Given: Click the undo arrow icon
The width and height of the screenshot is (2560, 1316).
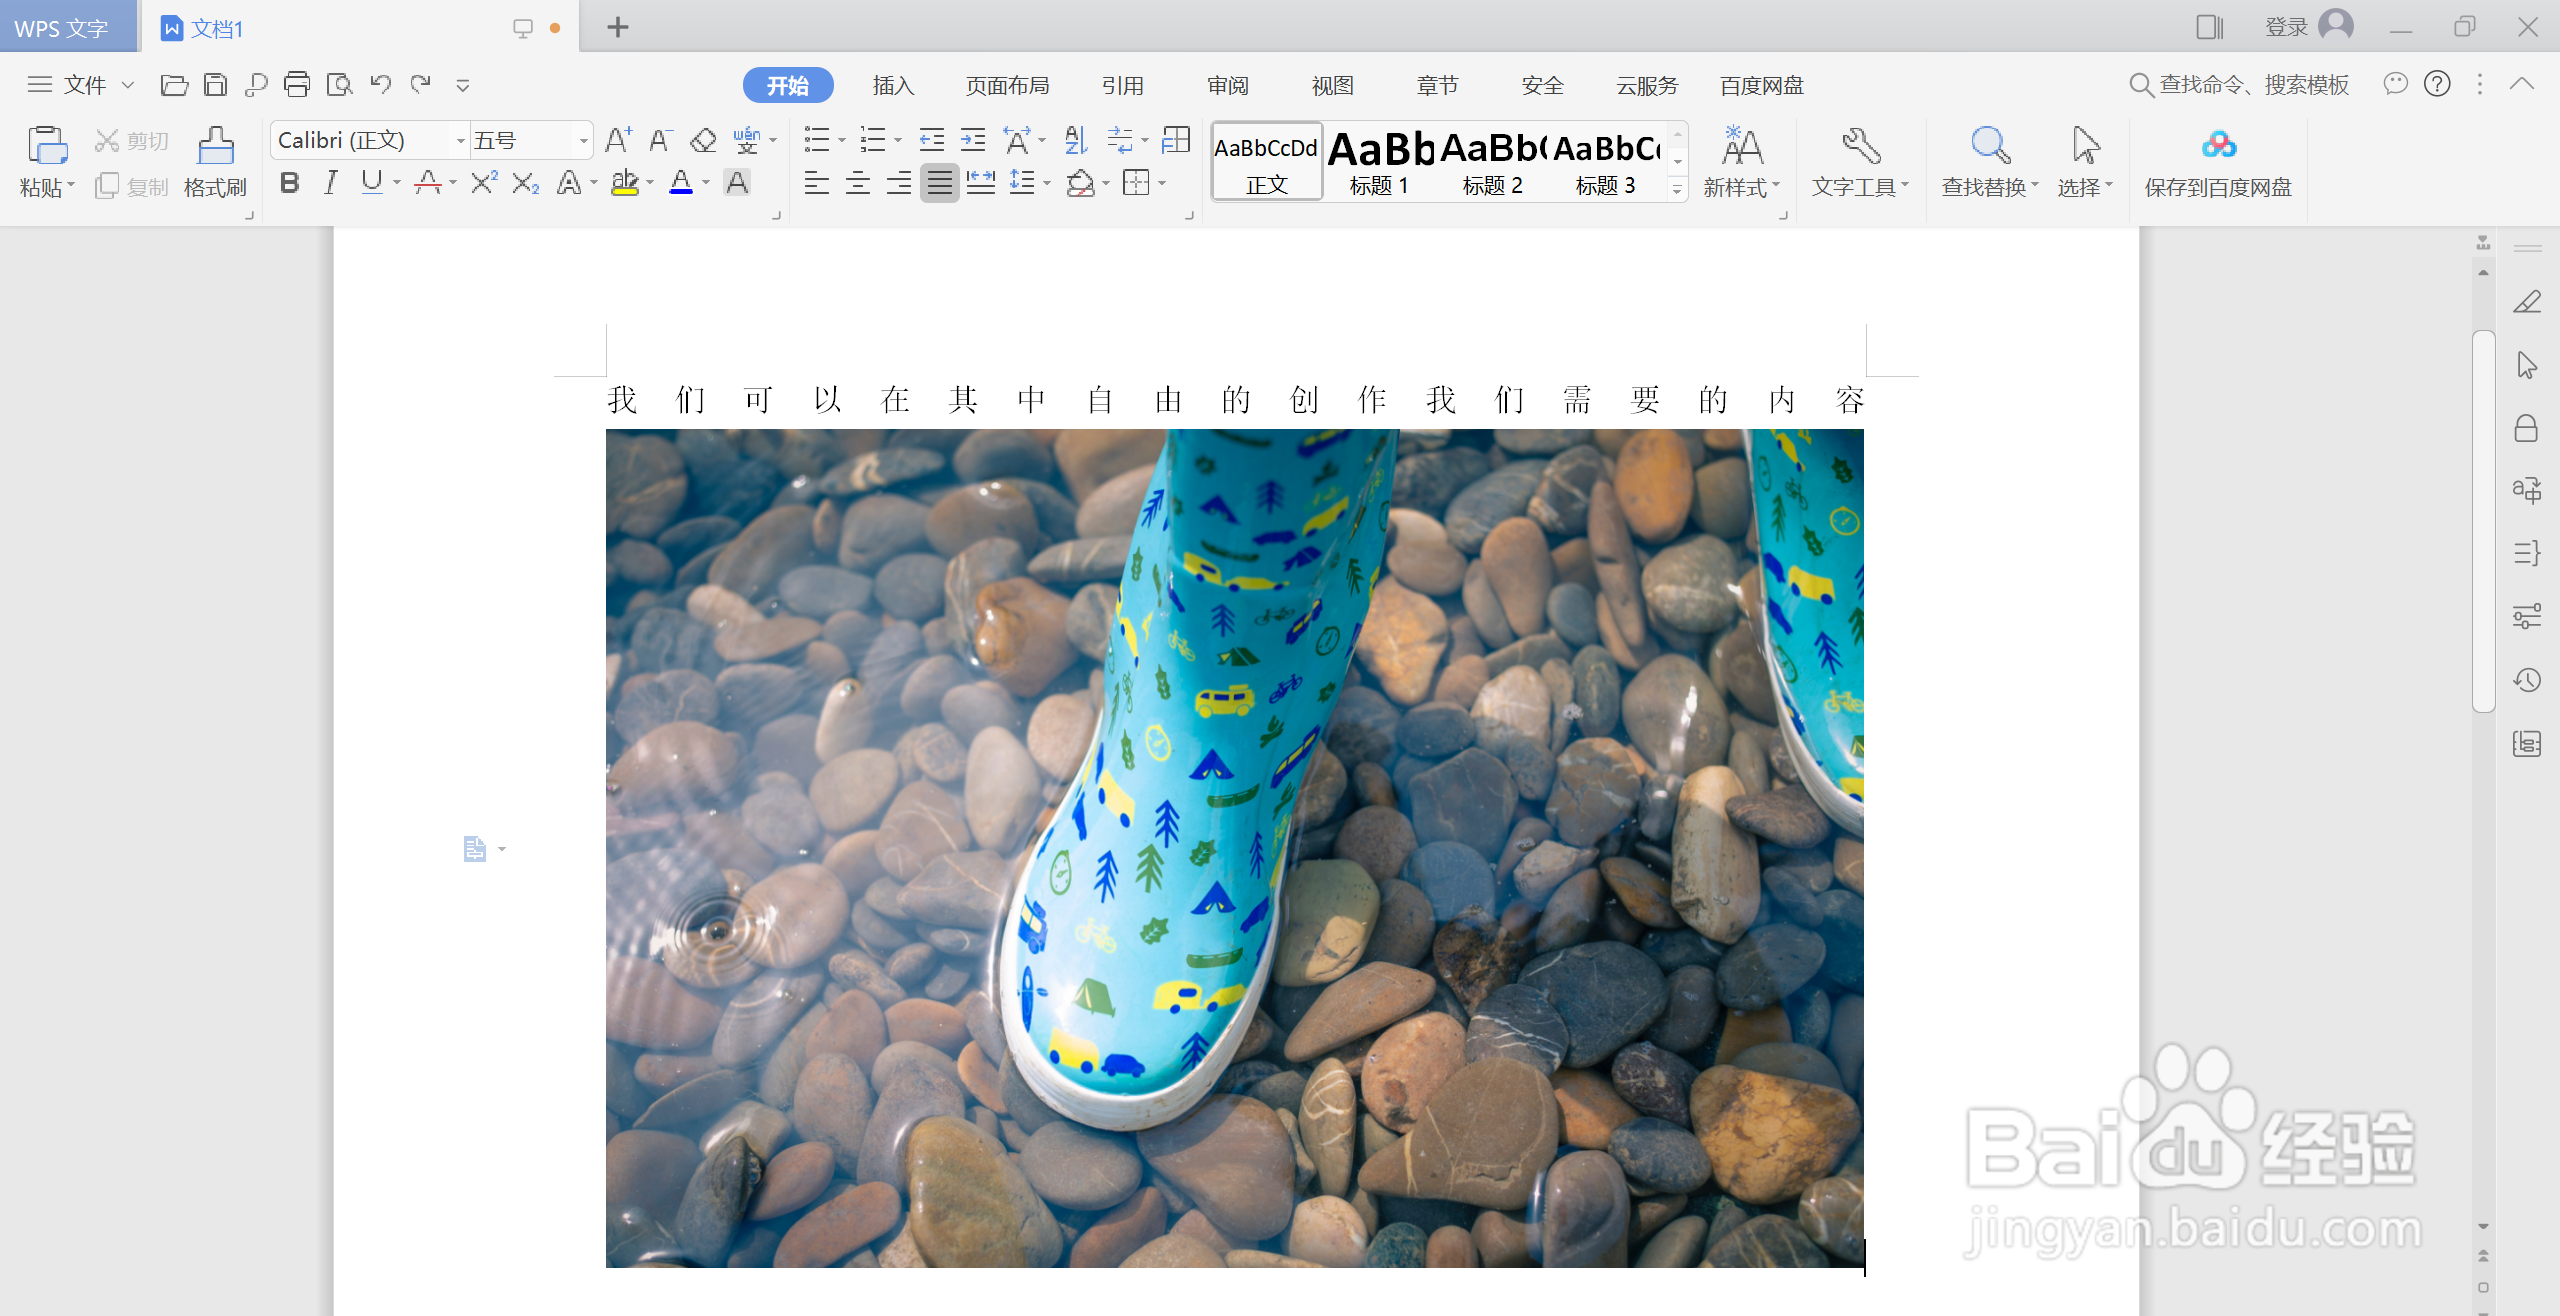Looking at the screenshot, I should (380, 85).
